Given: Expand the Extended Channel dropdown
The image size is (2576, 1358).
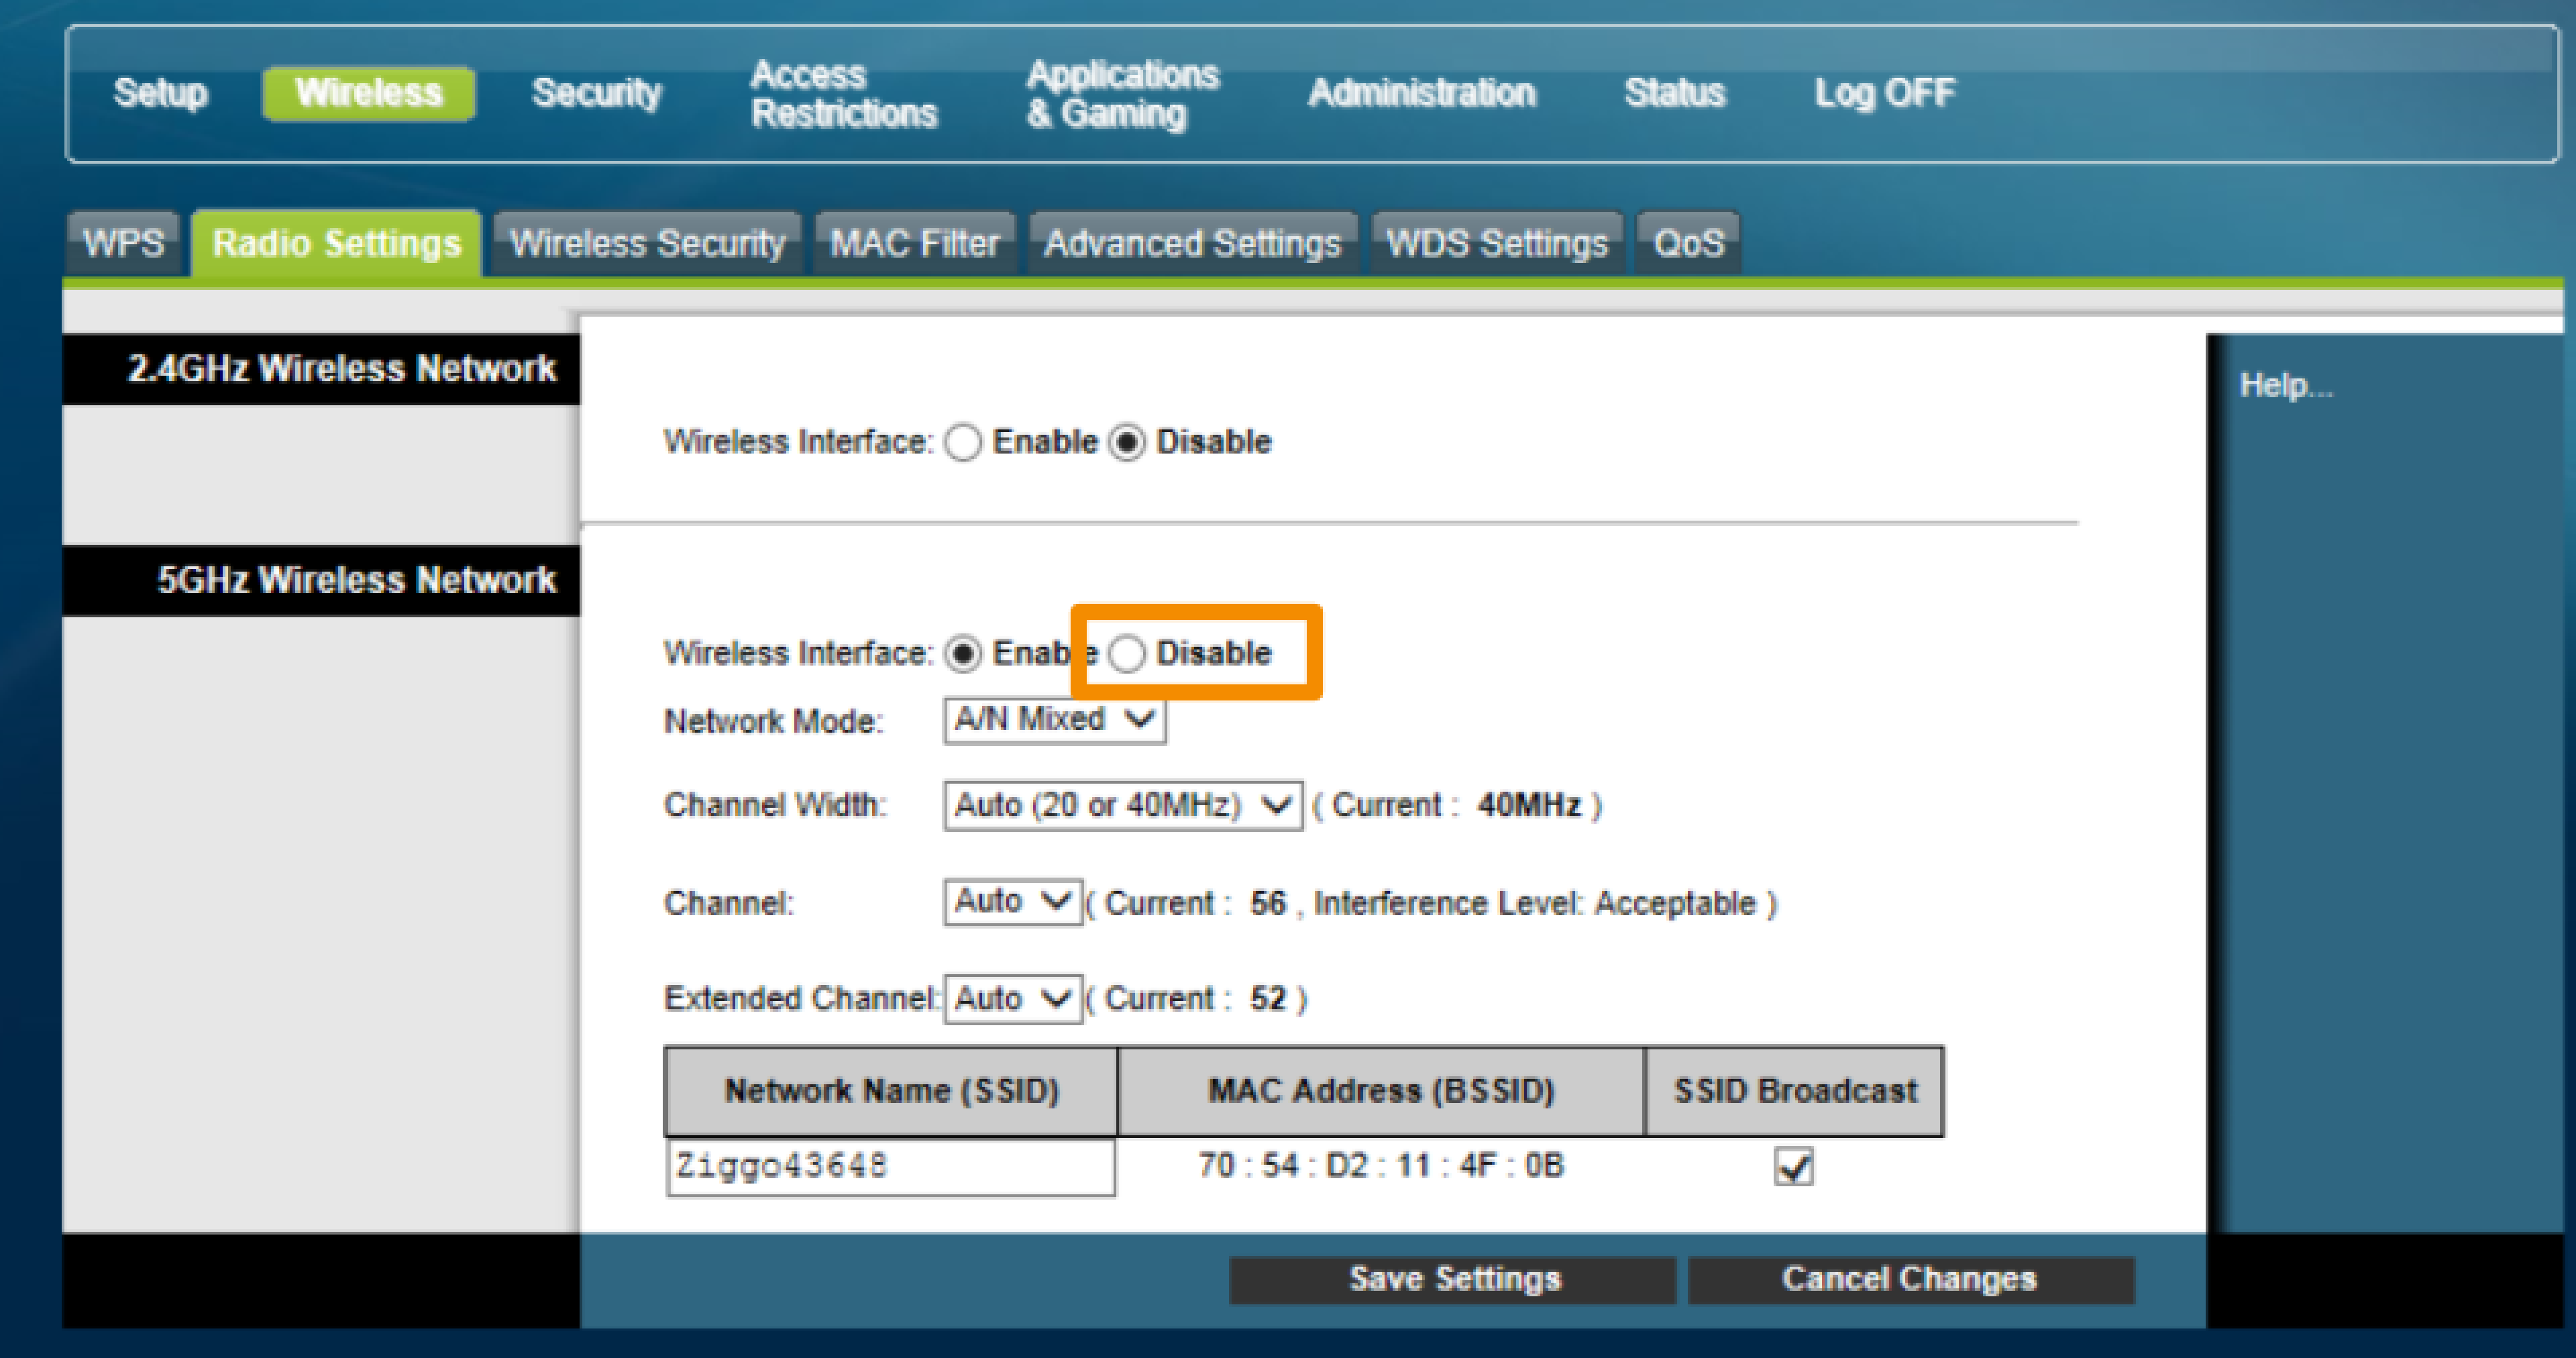Looking at the screenshot, I should point(1011,998).
